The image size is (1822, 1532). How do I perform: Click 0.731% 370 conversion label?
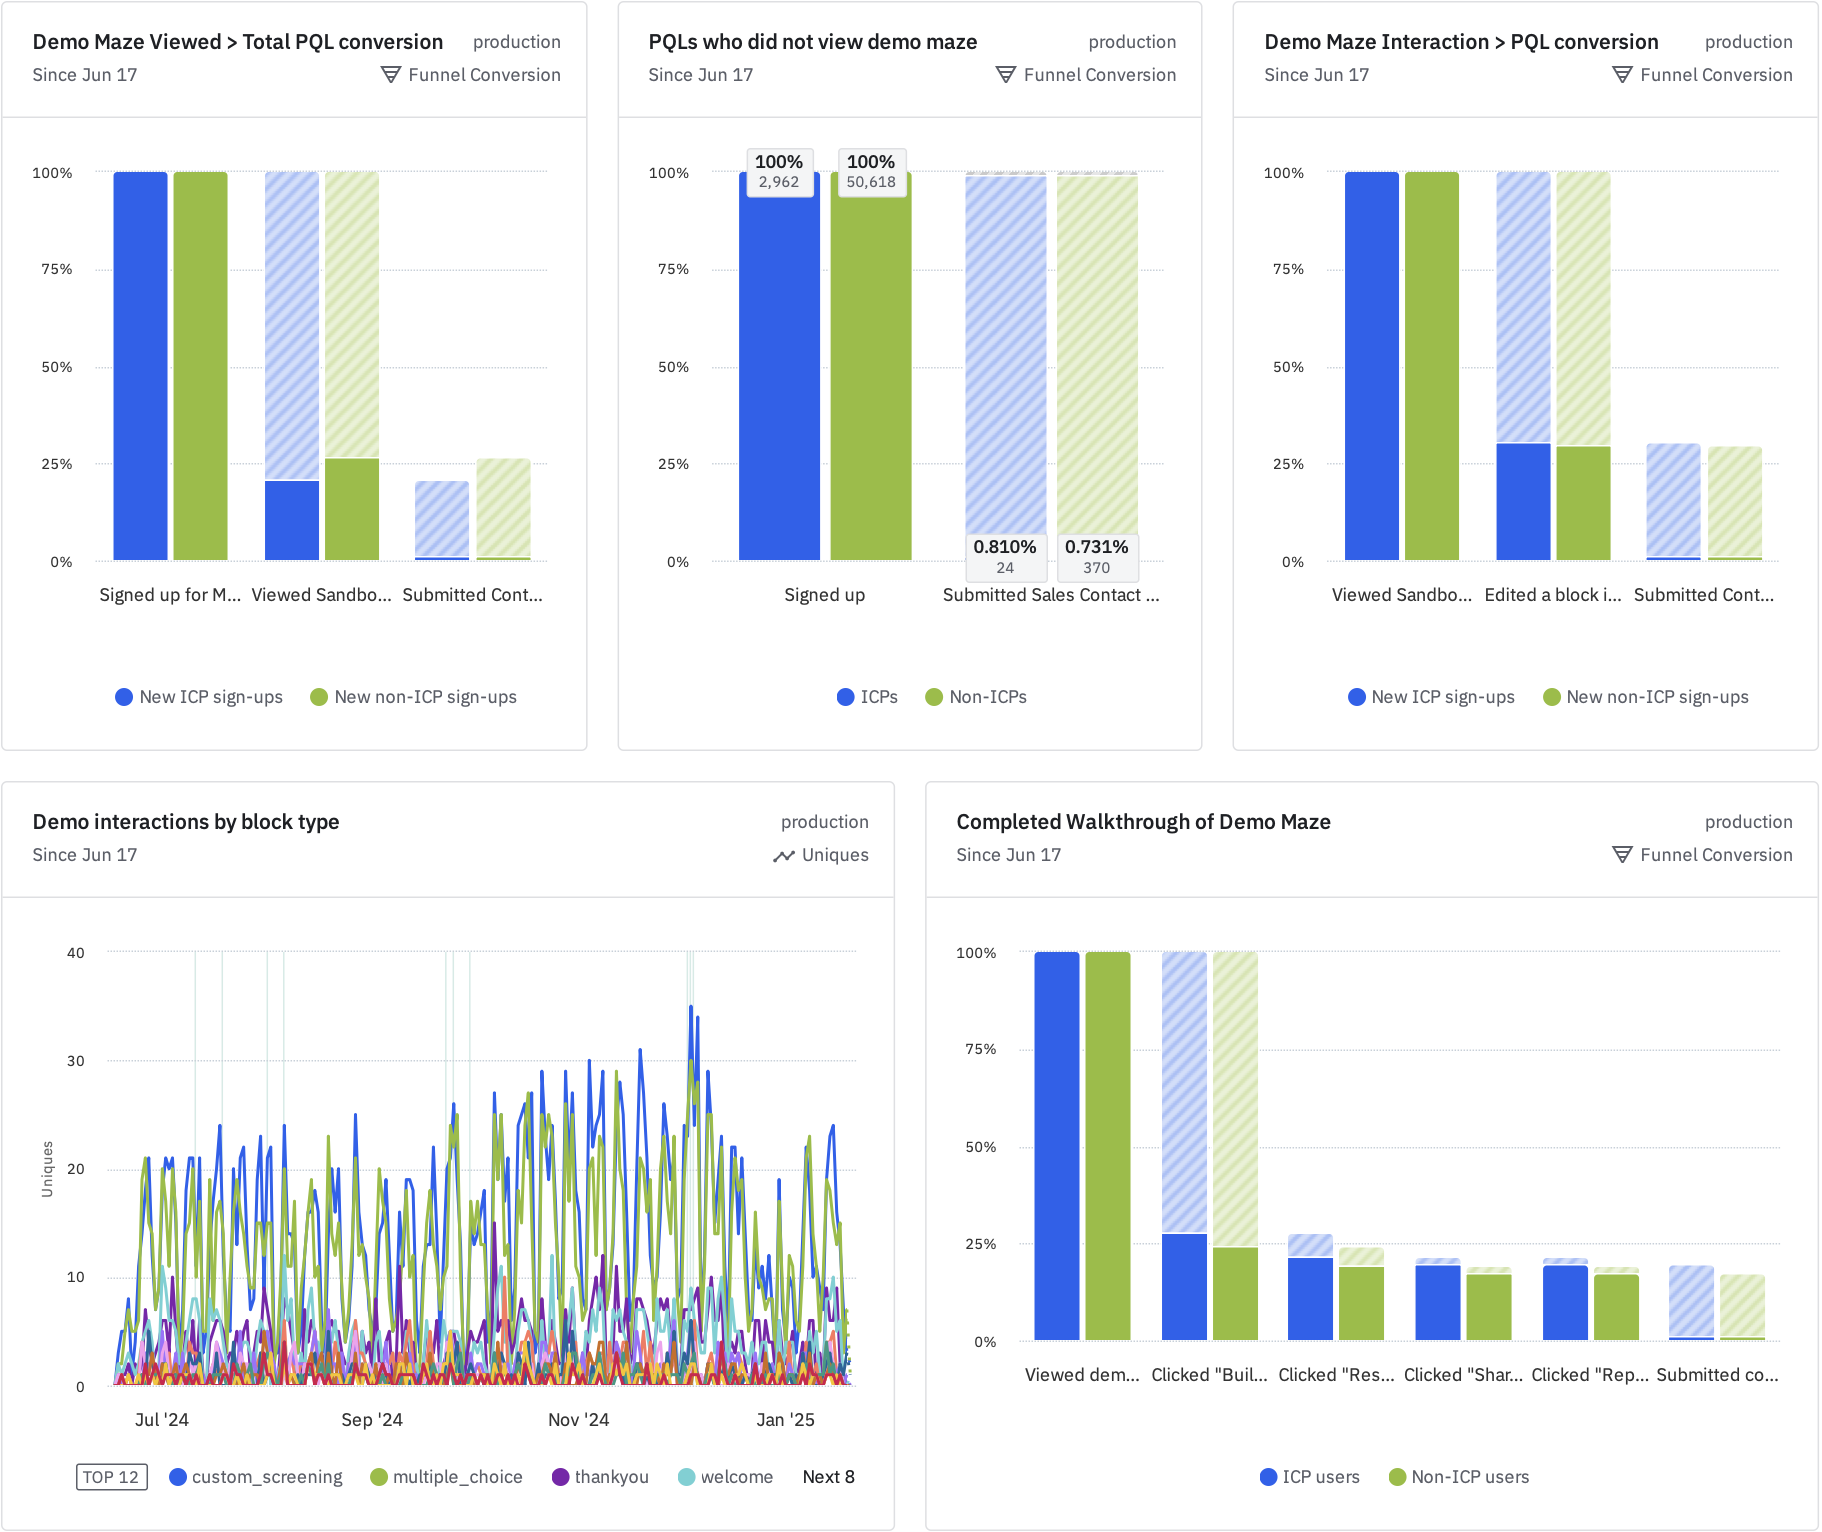[1097, 556]
